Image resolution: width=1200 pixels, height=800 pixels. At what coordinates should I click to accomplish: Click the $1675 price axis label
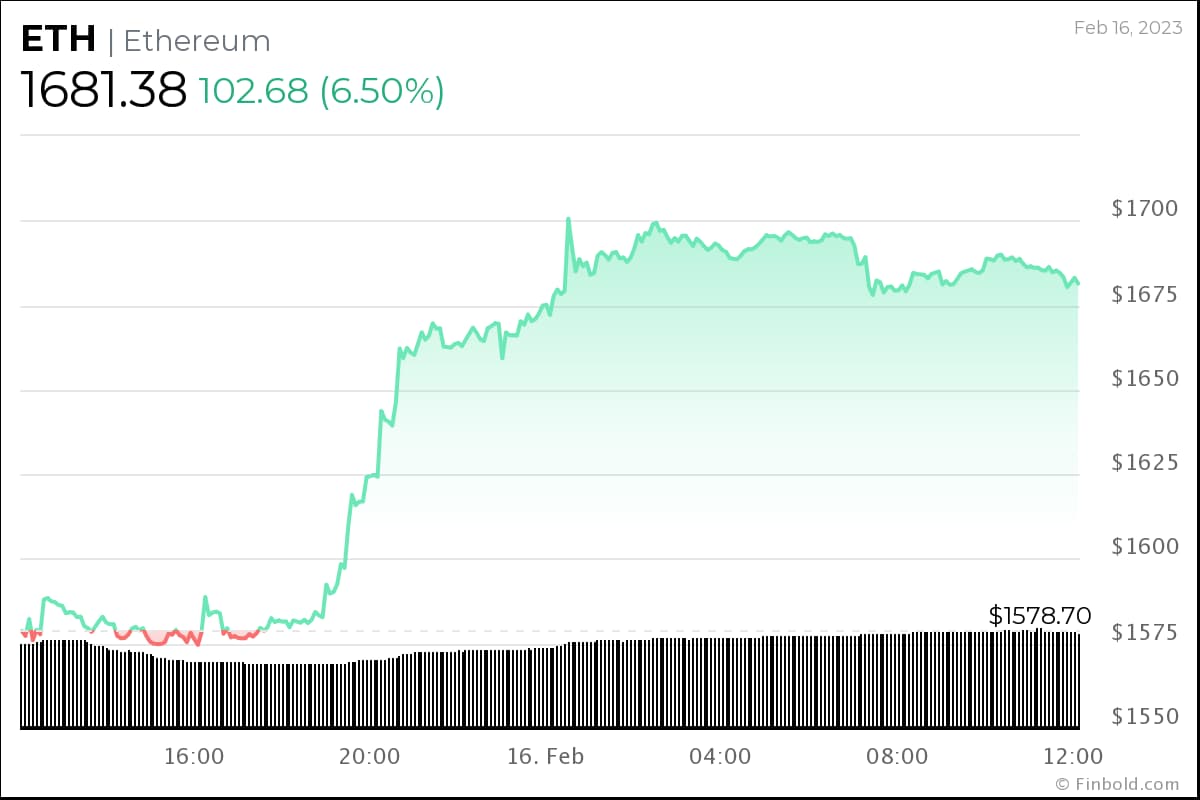[1144, 294]
